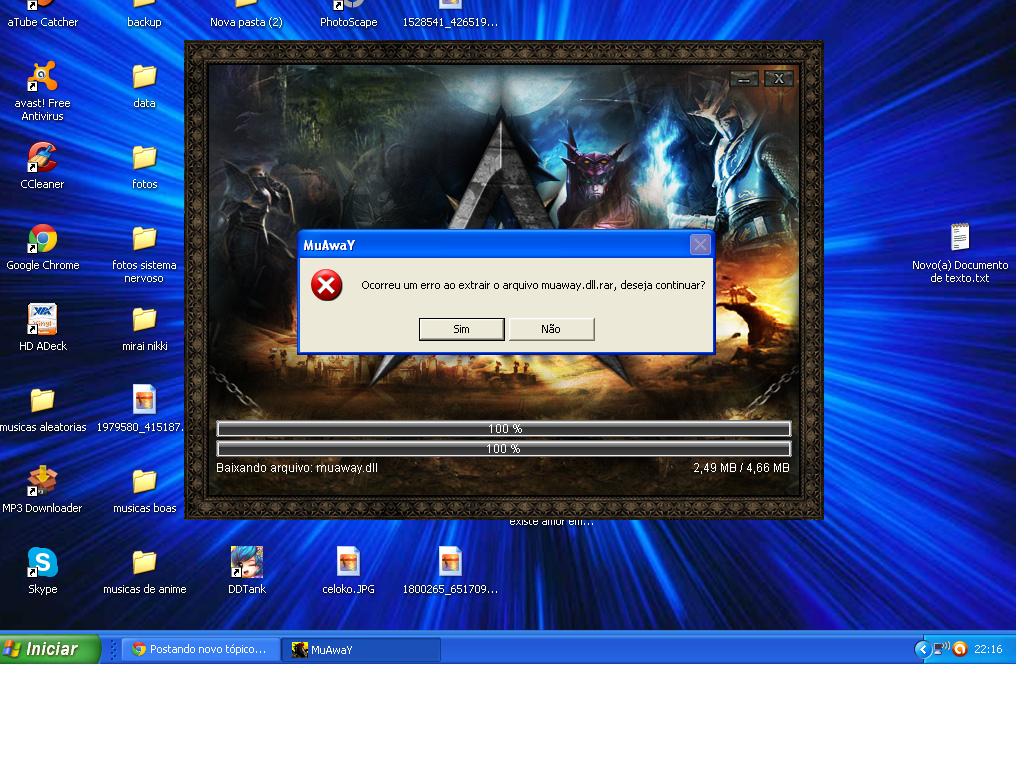Open Novo(a) Documento de texto.txt file
Image resolution: width=1024 pixels, height=768 pixels.
click(959, 239)
